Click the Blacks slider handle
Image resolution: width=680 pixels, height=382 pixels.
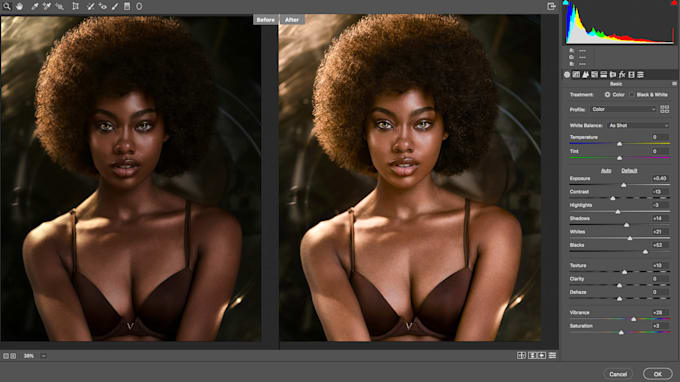tap(645, 252)
